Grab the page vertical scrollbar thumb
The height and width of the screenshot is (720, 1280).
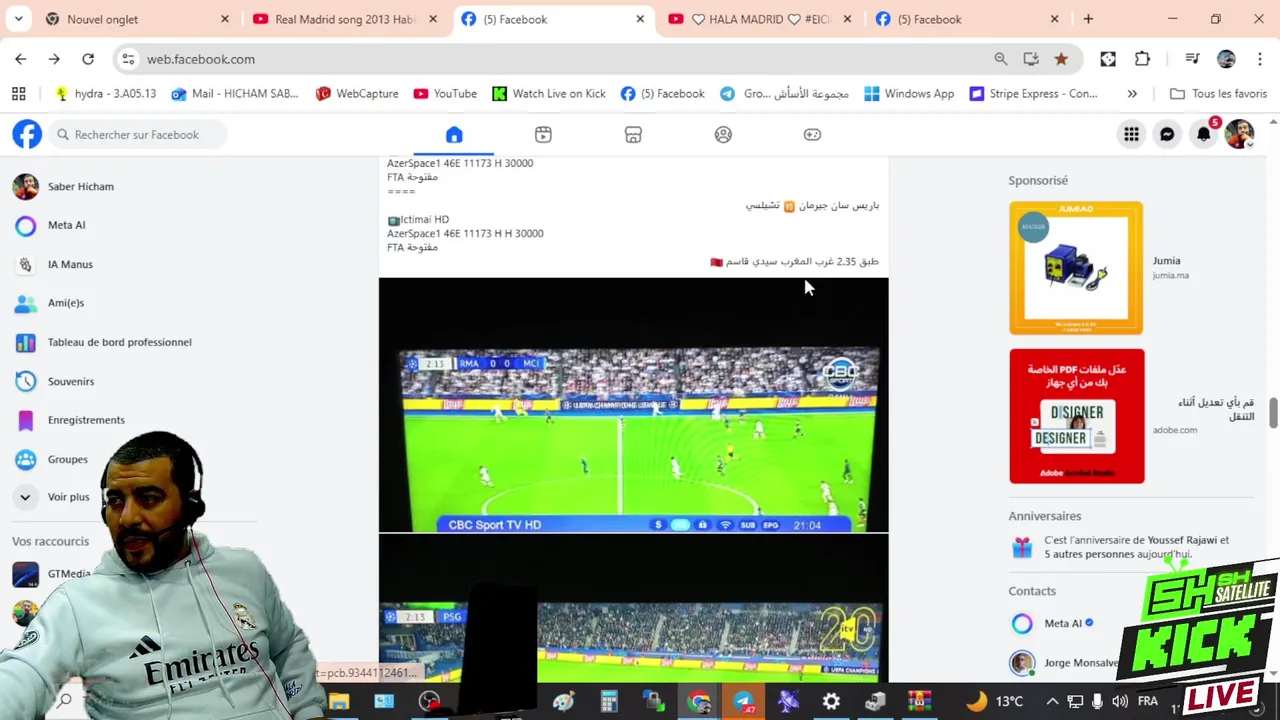click(1273, 413)
